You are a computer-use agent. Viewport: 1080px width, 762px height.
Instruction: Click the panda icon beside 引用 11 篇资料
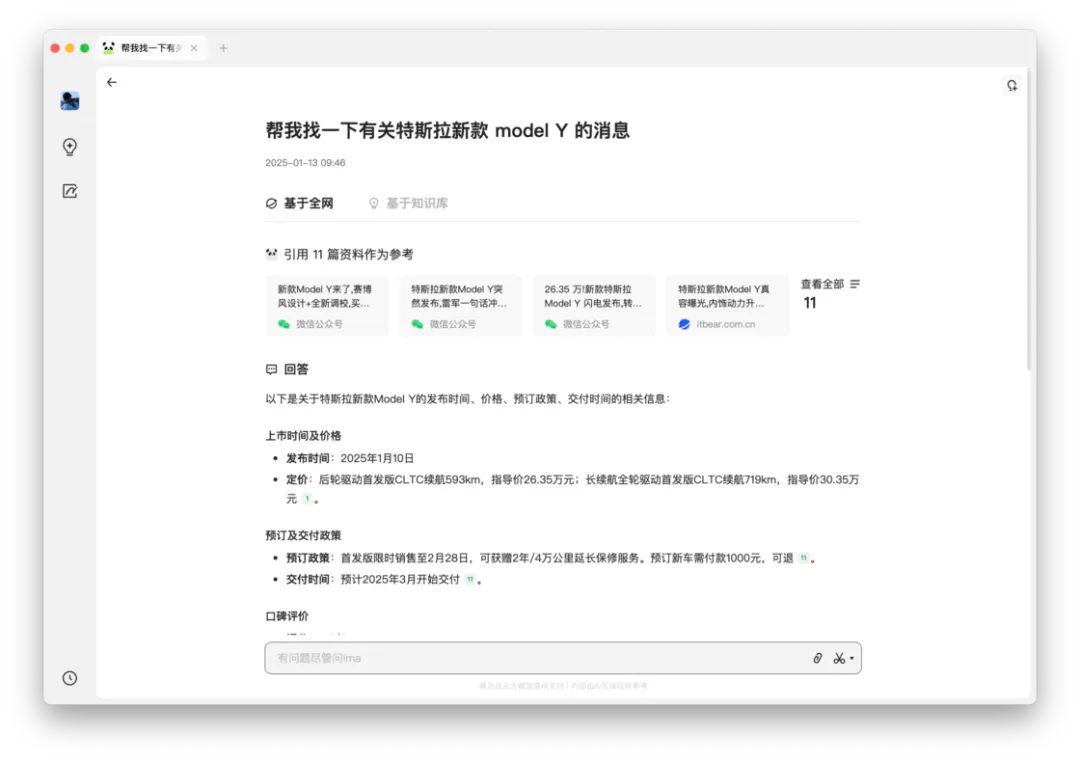[x=271, y=254]
